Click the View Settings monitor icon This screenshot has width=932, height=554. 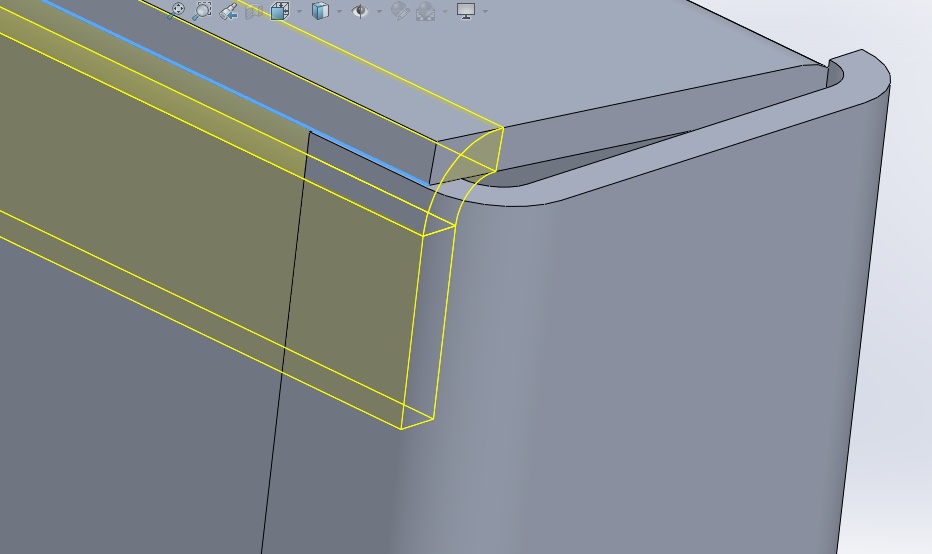465,11
